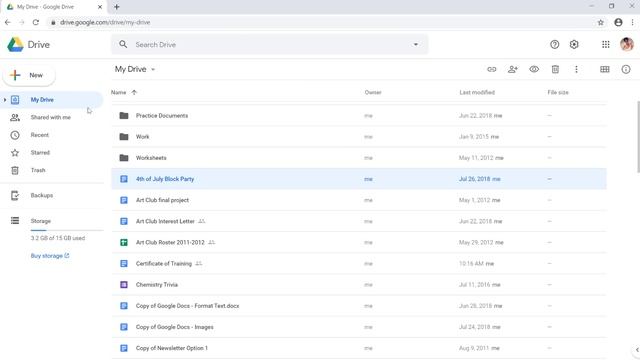Reverse sort direction with the Name arrow
The width and height of the screenshot is (640, 360).
pyautogui.click(x=134, y=92)
